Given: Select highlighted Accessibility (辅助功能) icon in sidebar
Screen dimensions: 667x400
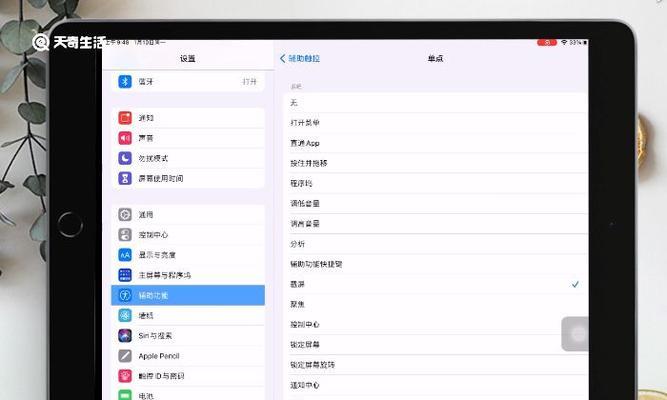Looking at the screenshot, I should click(125, 295).
